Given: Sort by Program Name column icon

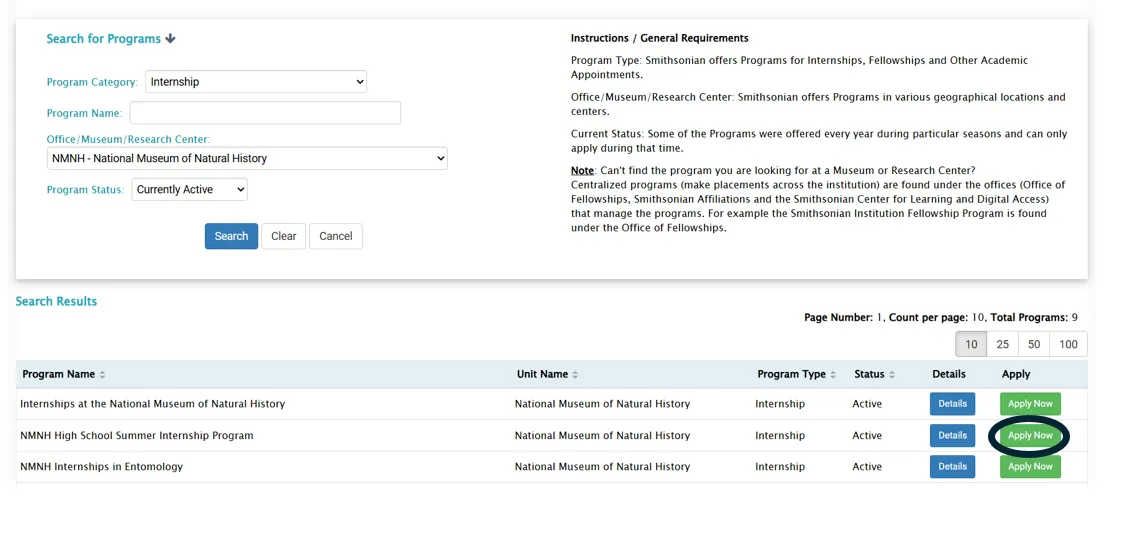Looking at the screenshot, I should [102, 375].
